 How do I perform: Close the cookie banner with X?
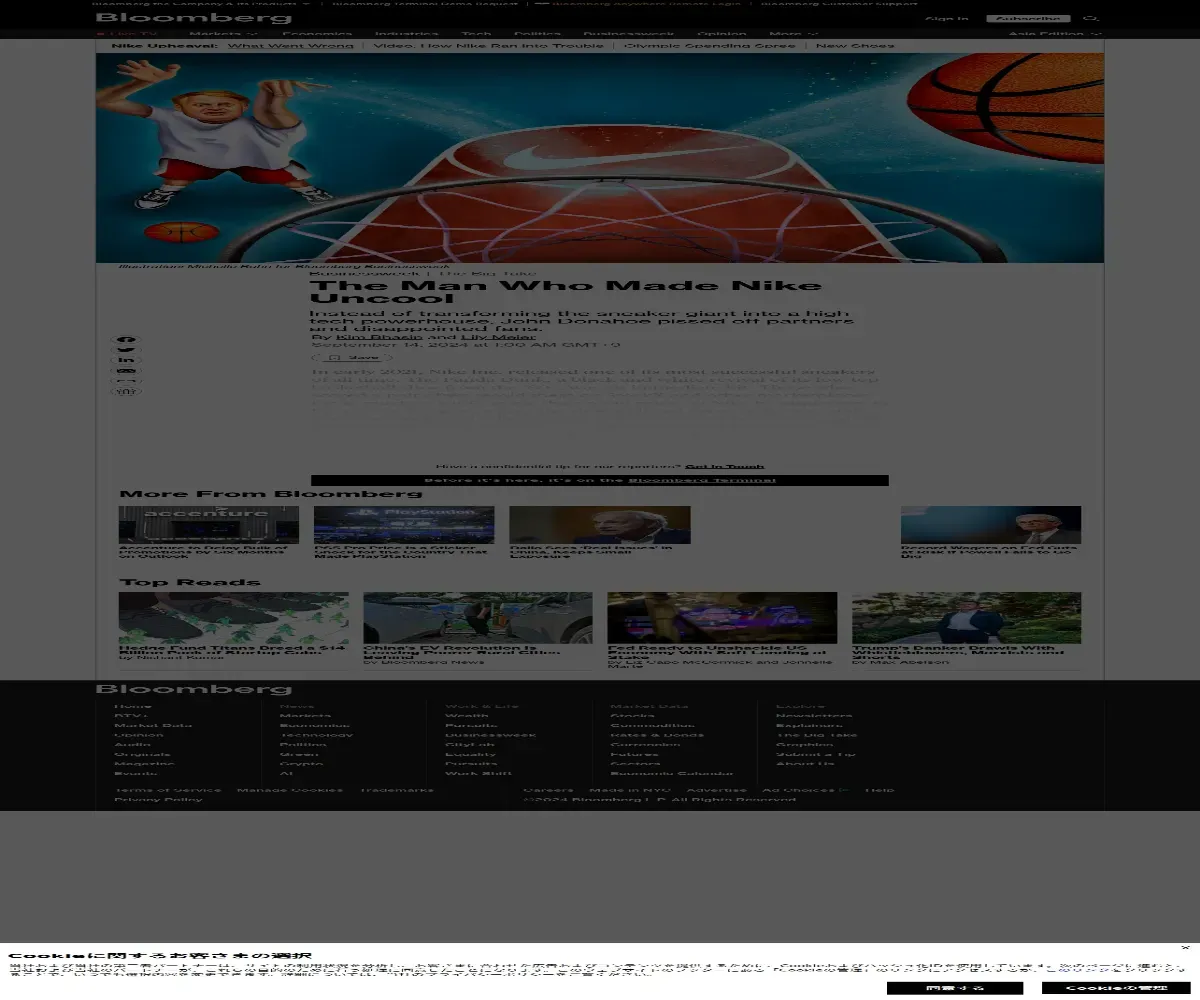point(1186,948)
